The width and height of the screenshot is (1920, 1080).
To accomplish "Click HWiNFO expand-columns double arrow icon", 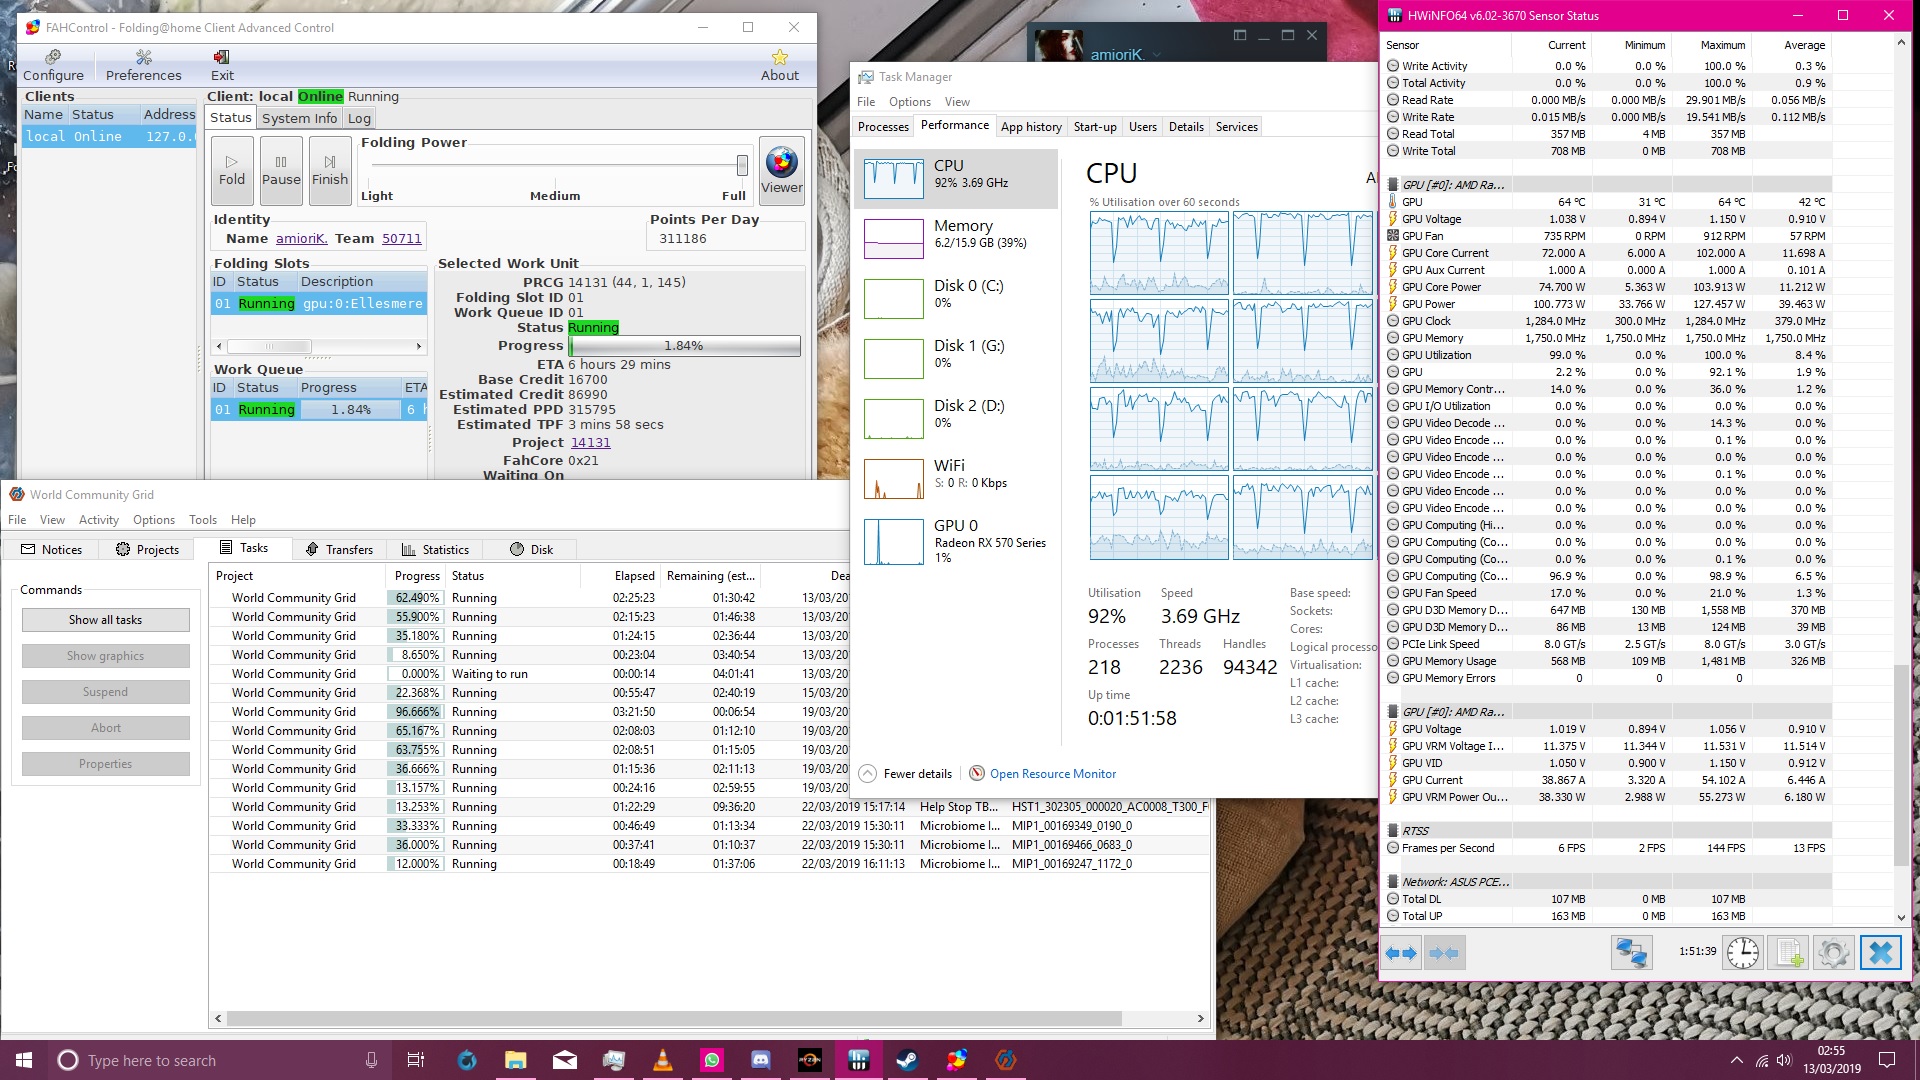I will click(x=1401, y=953).
